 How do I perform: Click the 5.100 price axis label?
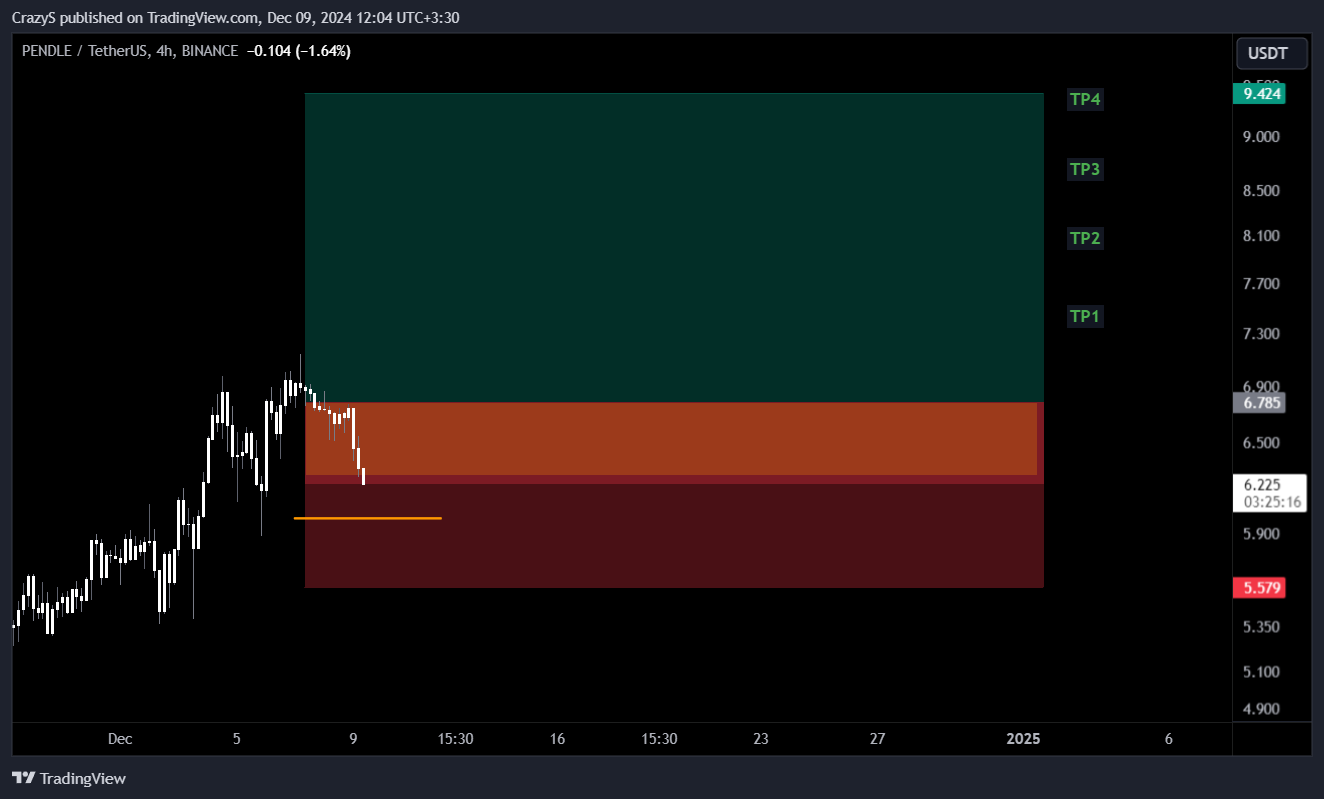1262,672
